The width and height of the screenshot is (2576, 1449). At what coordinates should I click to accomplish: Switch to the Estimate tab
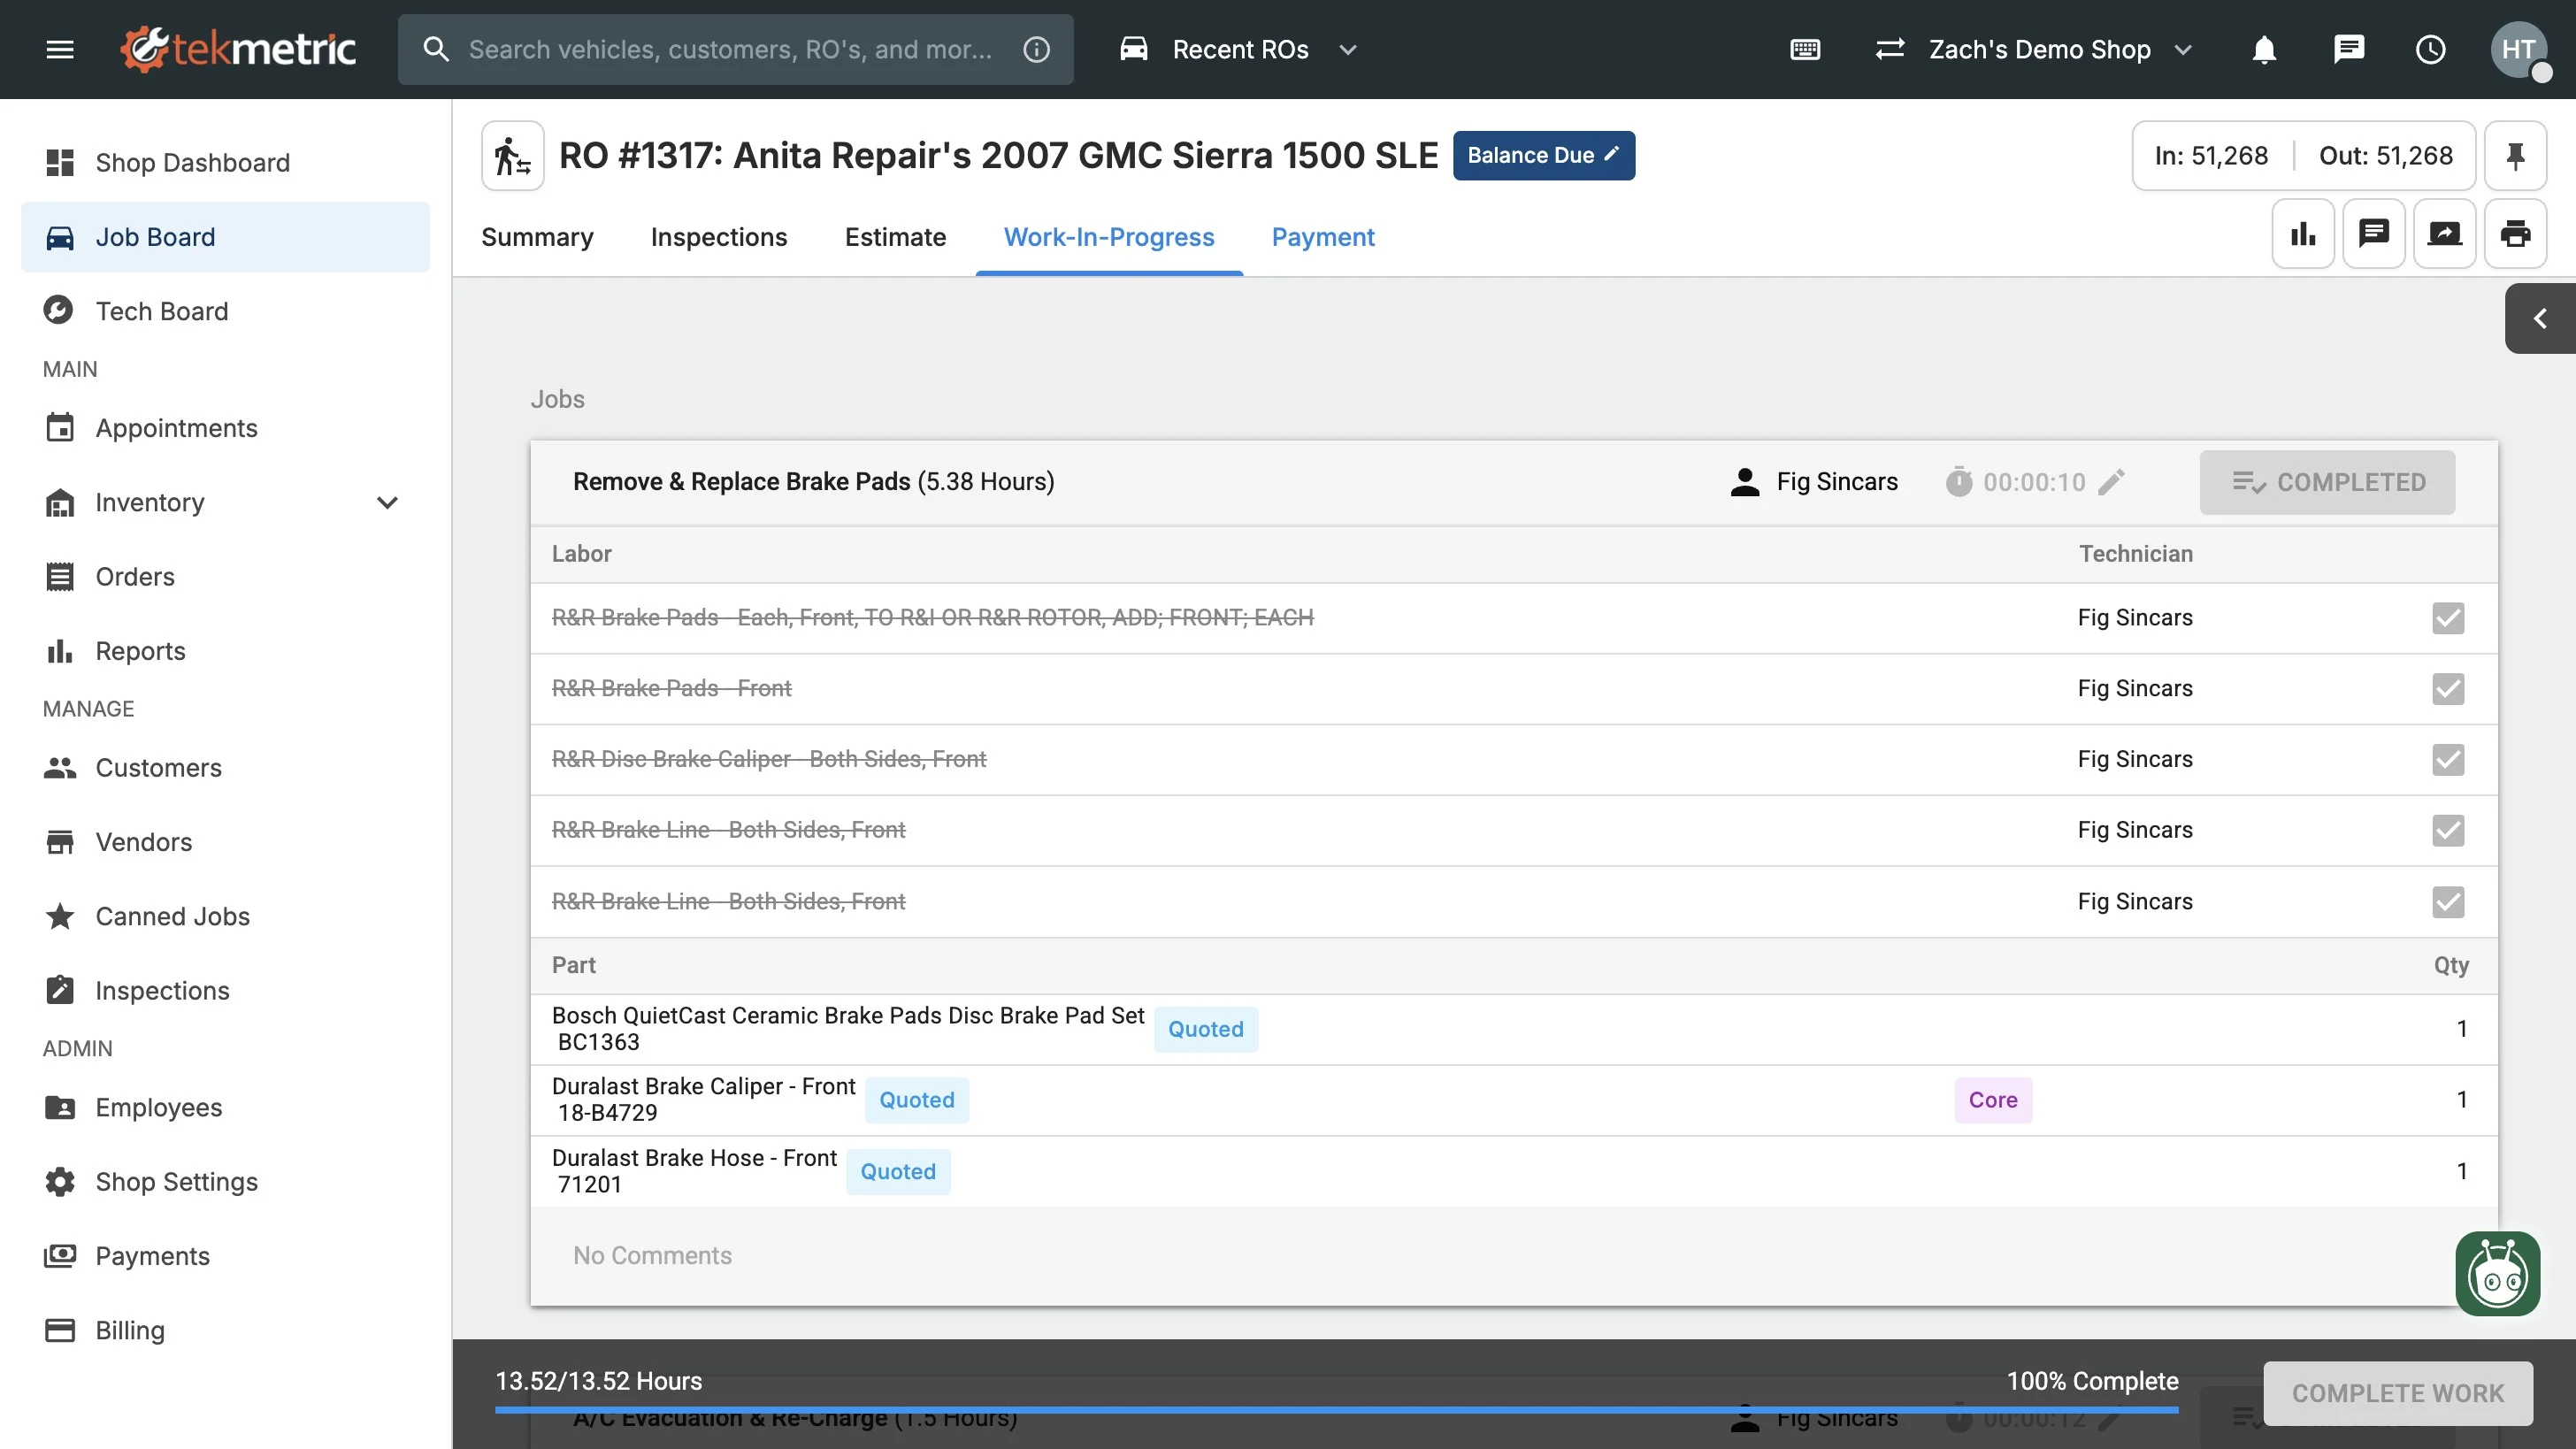tap(895, 237)
